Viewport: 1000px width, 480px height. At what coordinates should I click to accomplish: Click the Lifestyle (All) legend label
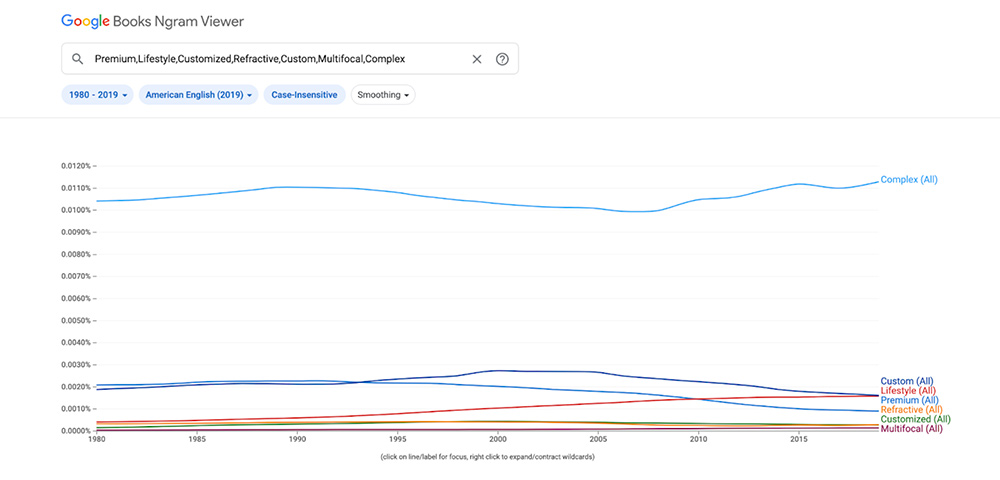[x=908, y=391]
